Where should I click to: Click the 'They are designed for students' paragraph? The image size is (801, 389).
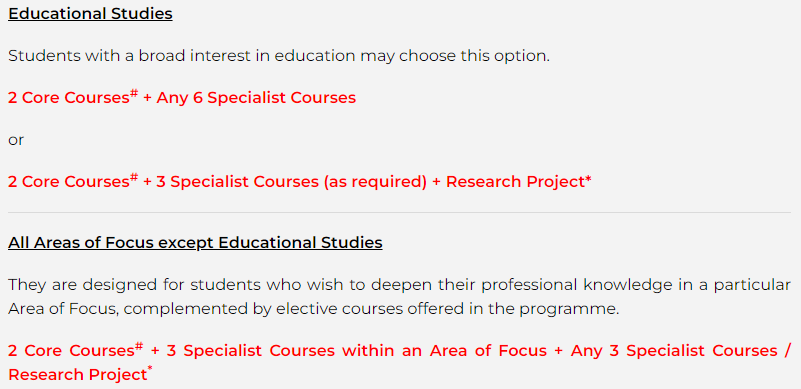[x=399, y=297]
